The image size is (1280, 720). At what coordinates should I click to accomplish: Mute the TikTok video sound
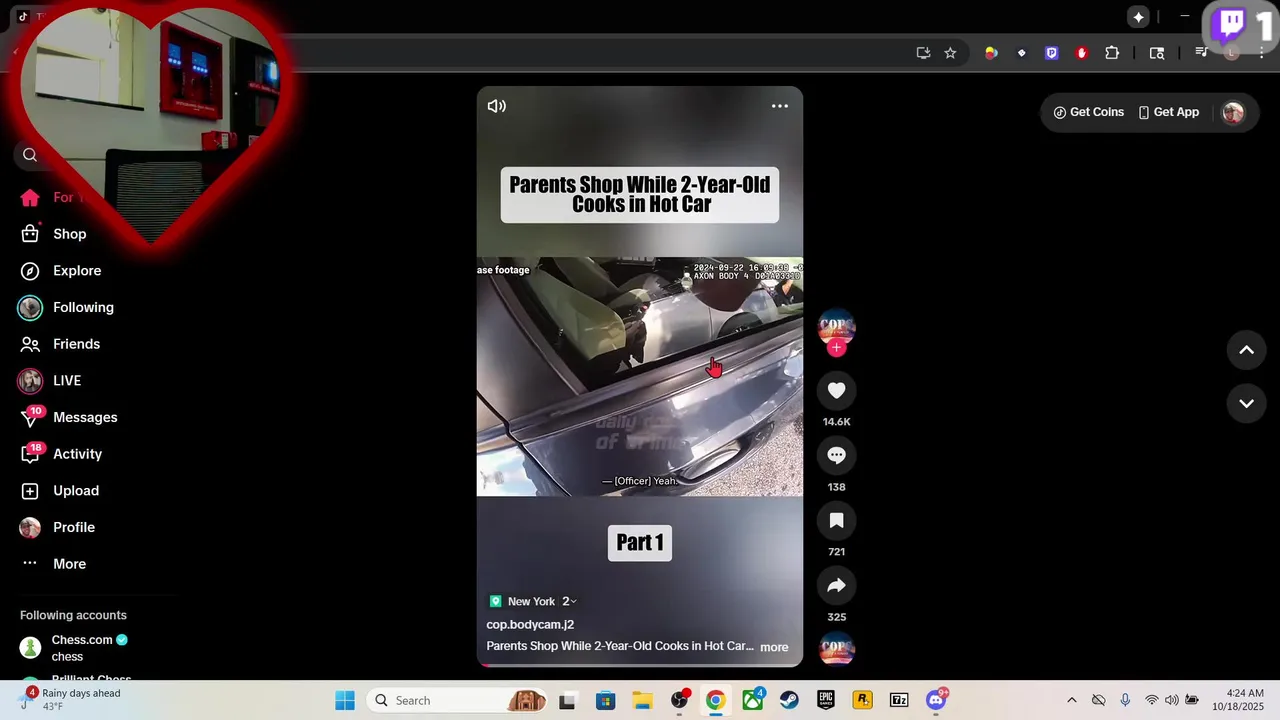pos(496,106)
